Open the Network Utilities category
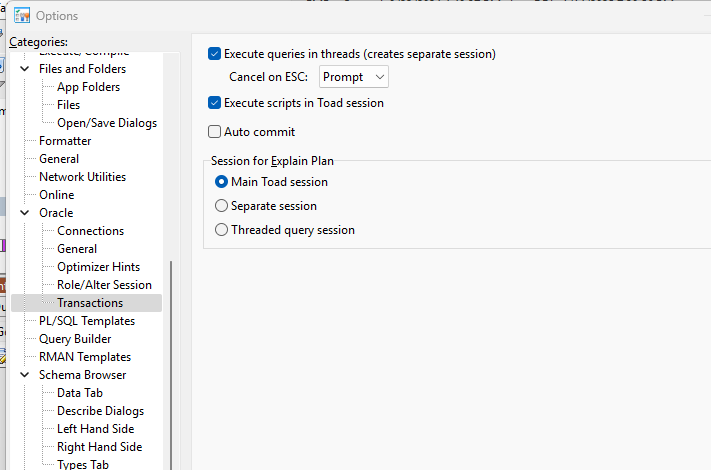The image size is (711, 470). tap(83, 177)
